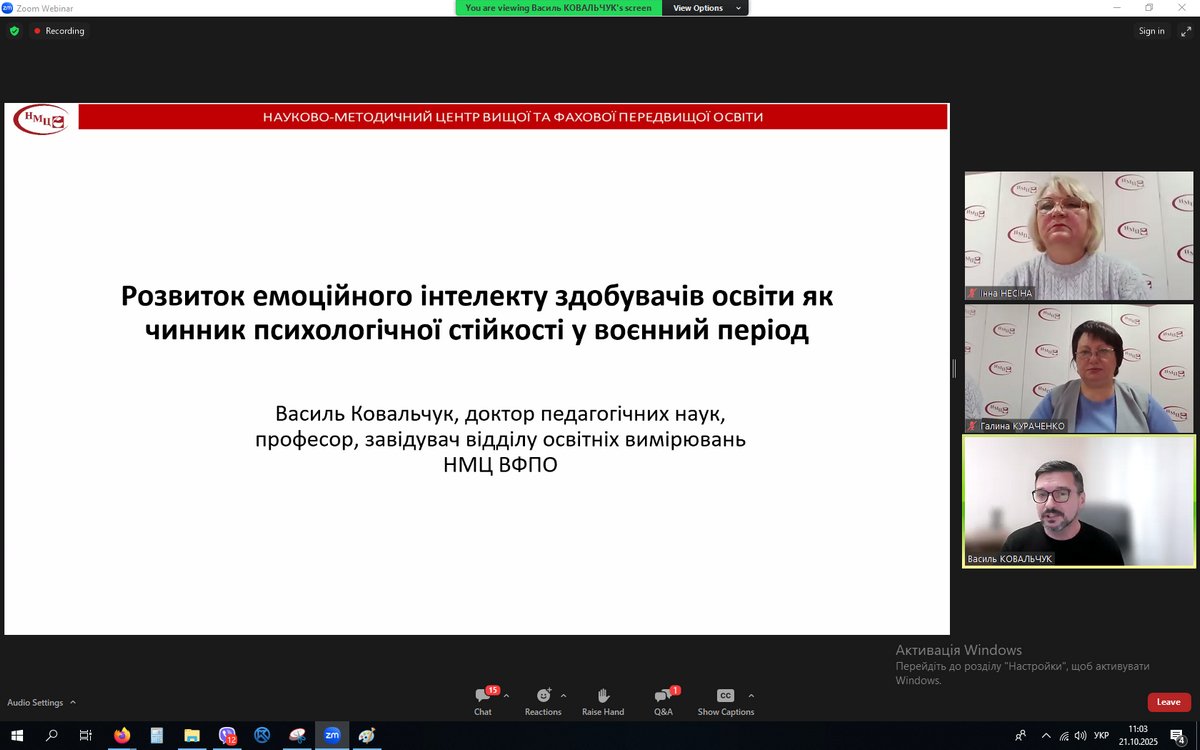Expand the Show Captions options arrow
The width and height of the screenshot is (1200, 750).
[751, 695]
